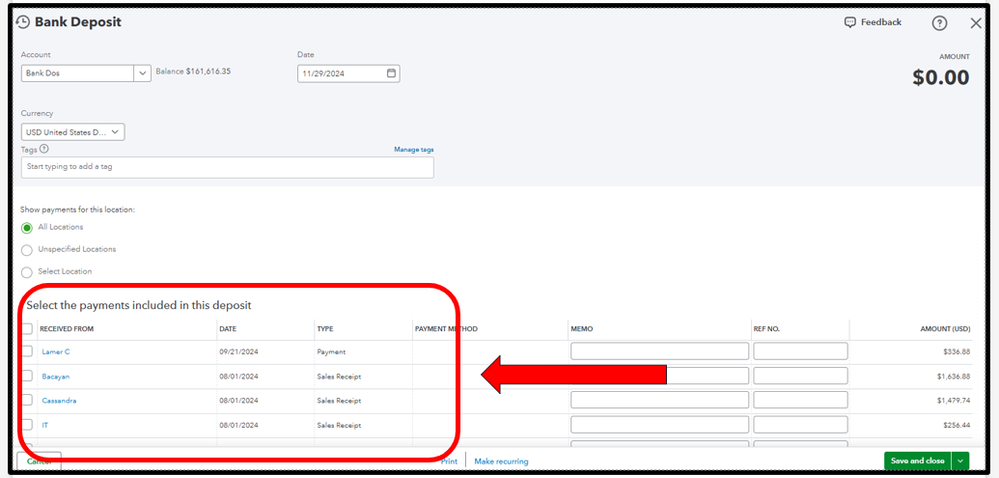Select the Unspecified Locations radio button
Viewport: 999px width, 478px height.
point(27,250)
